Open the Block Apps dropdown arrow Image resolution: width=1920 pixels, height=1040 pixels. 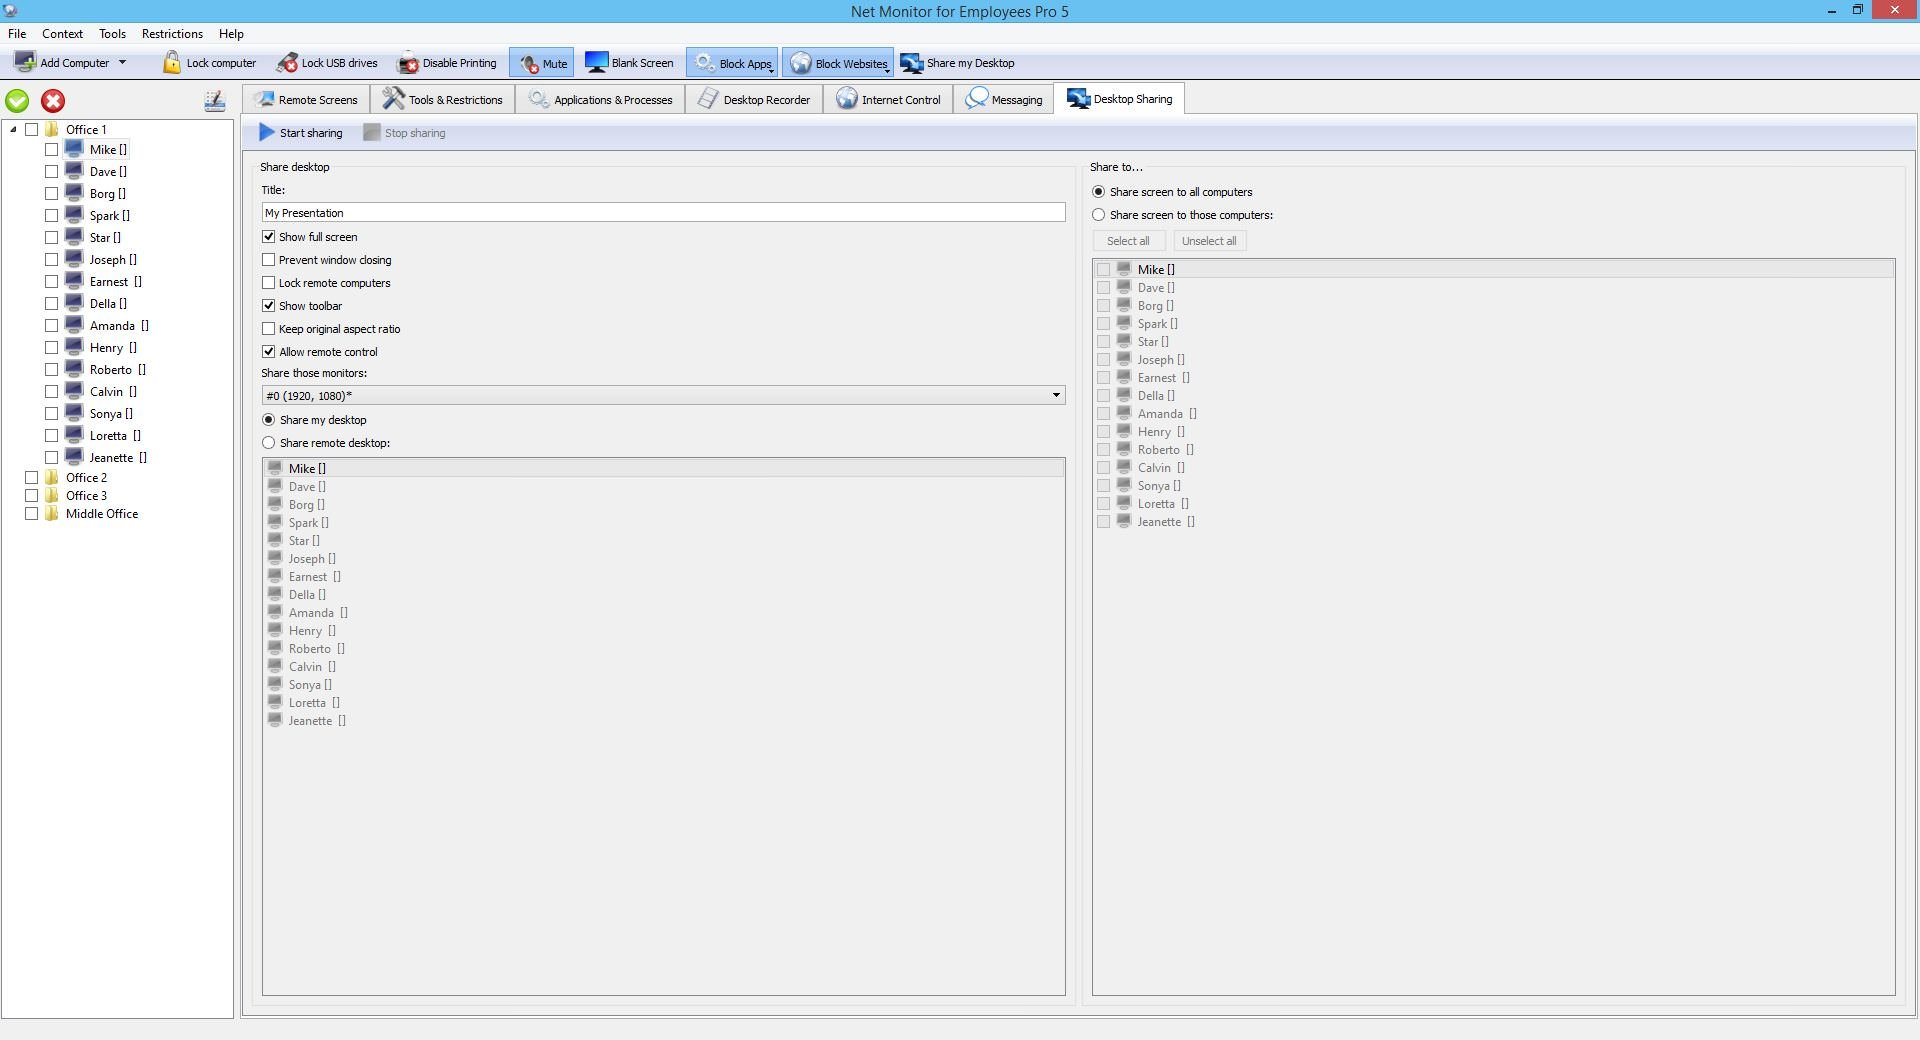[x=773, y=70]
